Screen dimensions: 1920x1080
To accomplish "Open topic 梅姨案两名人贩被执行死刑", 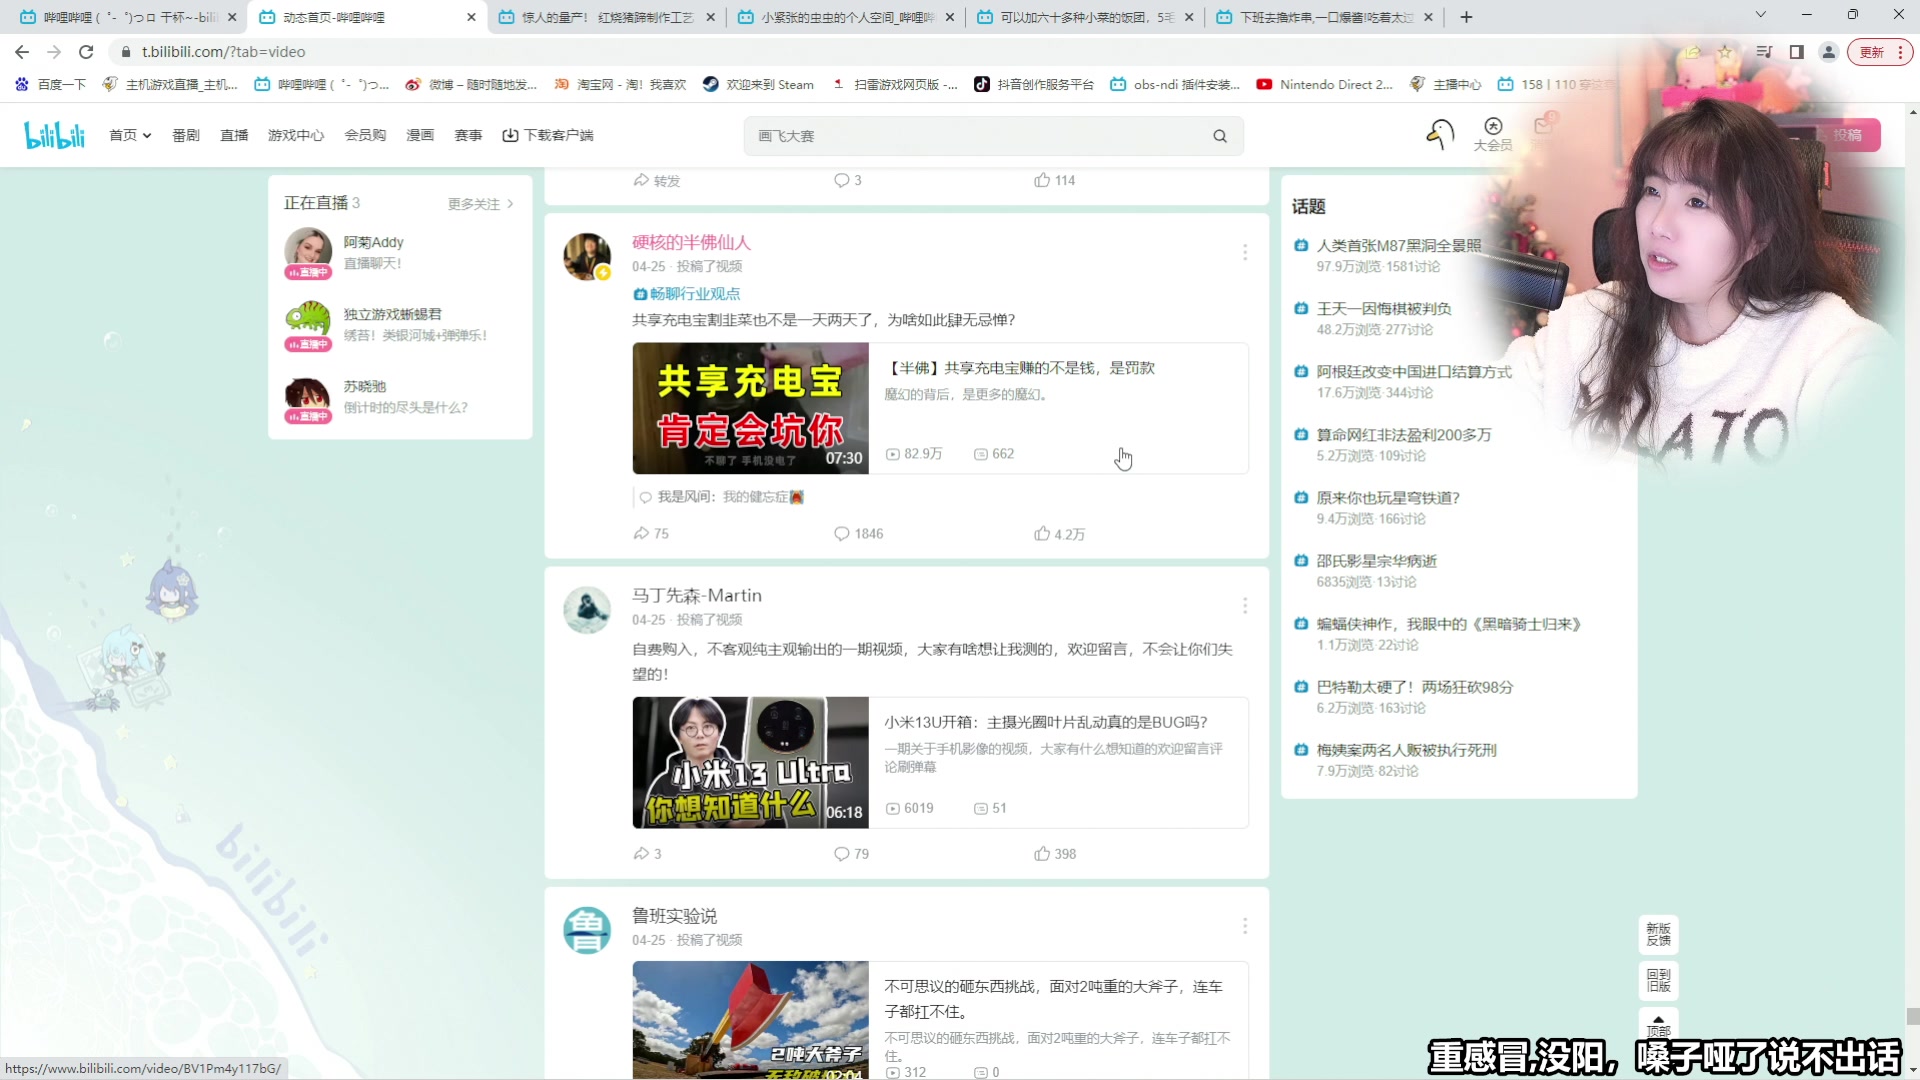I will (x=1406, y=751).
